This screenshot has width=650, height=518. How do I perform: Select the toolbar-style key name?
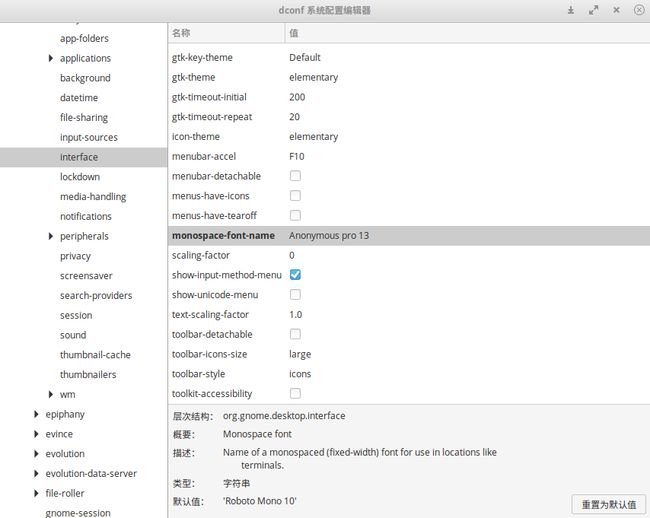198,374
